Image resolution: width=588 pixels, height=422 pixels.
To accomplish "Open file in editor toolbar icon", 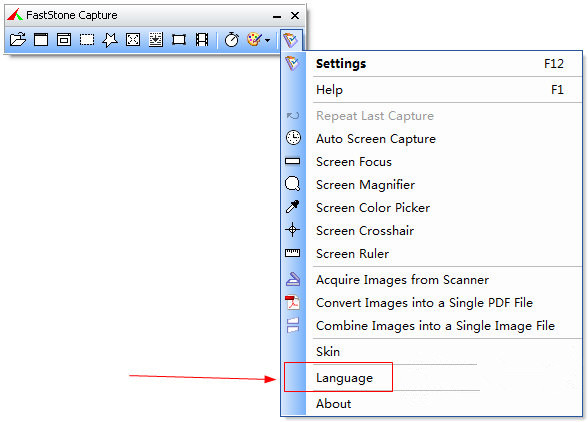I will (18, 39).
